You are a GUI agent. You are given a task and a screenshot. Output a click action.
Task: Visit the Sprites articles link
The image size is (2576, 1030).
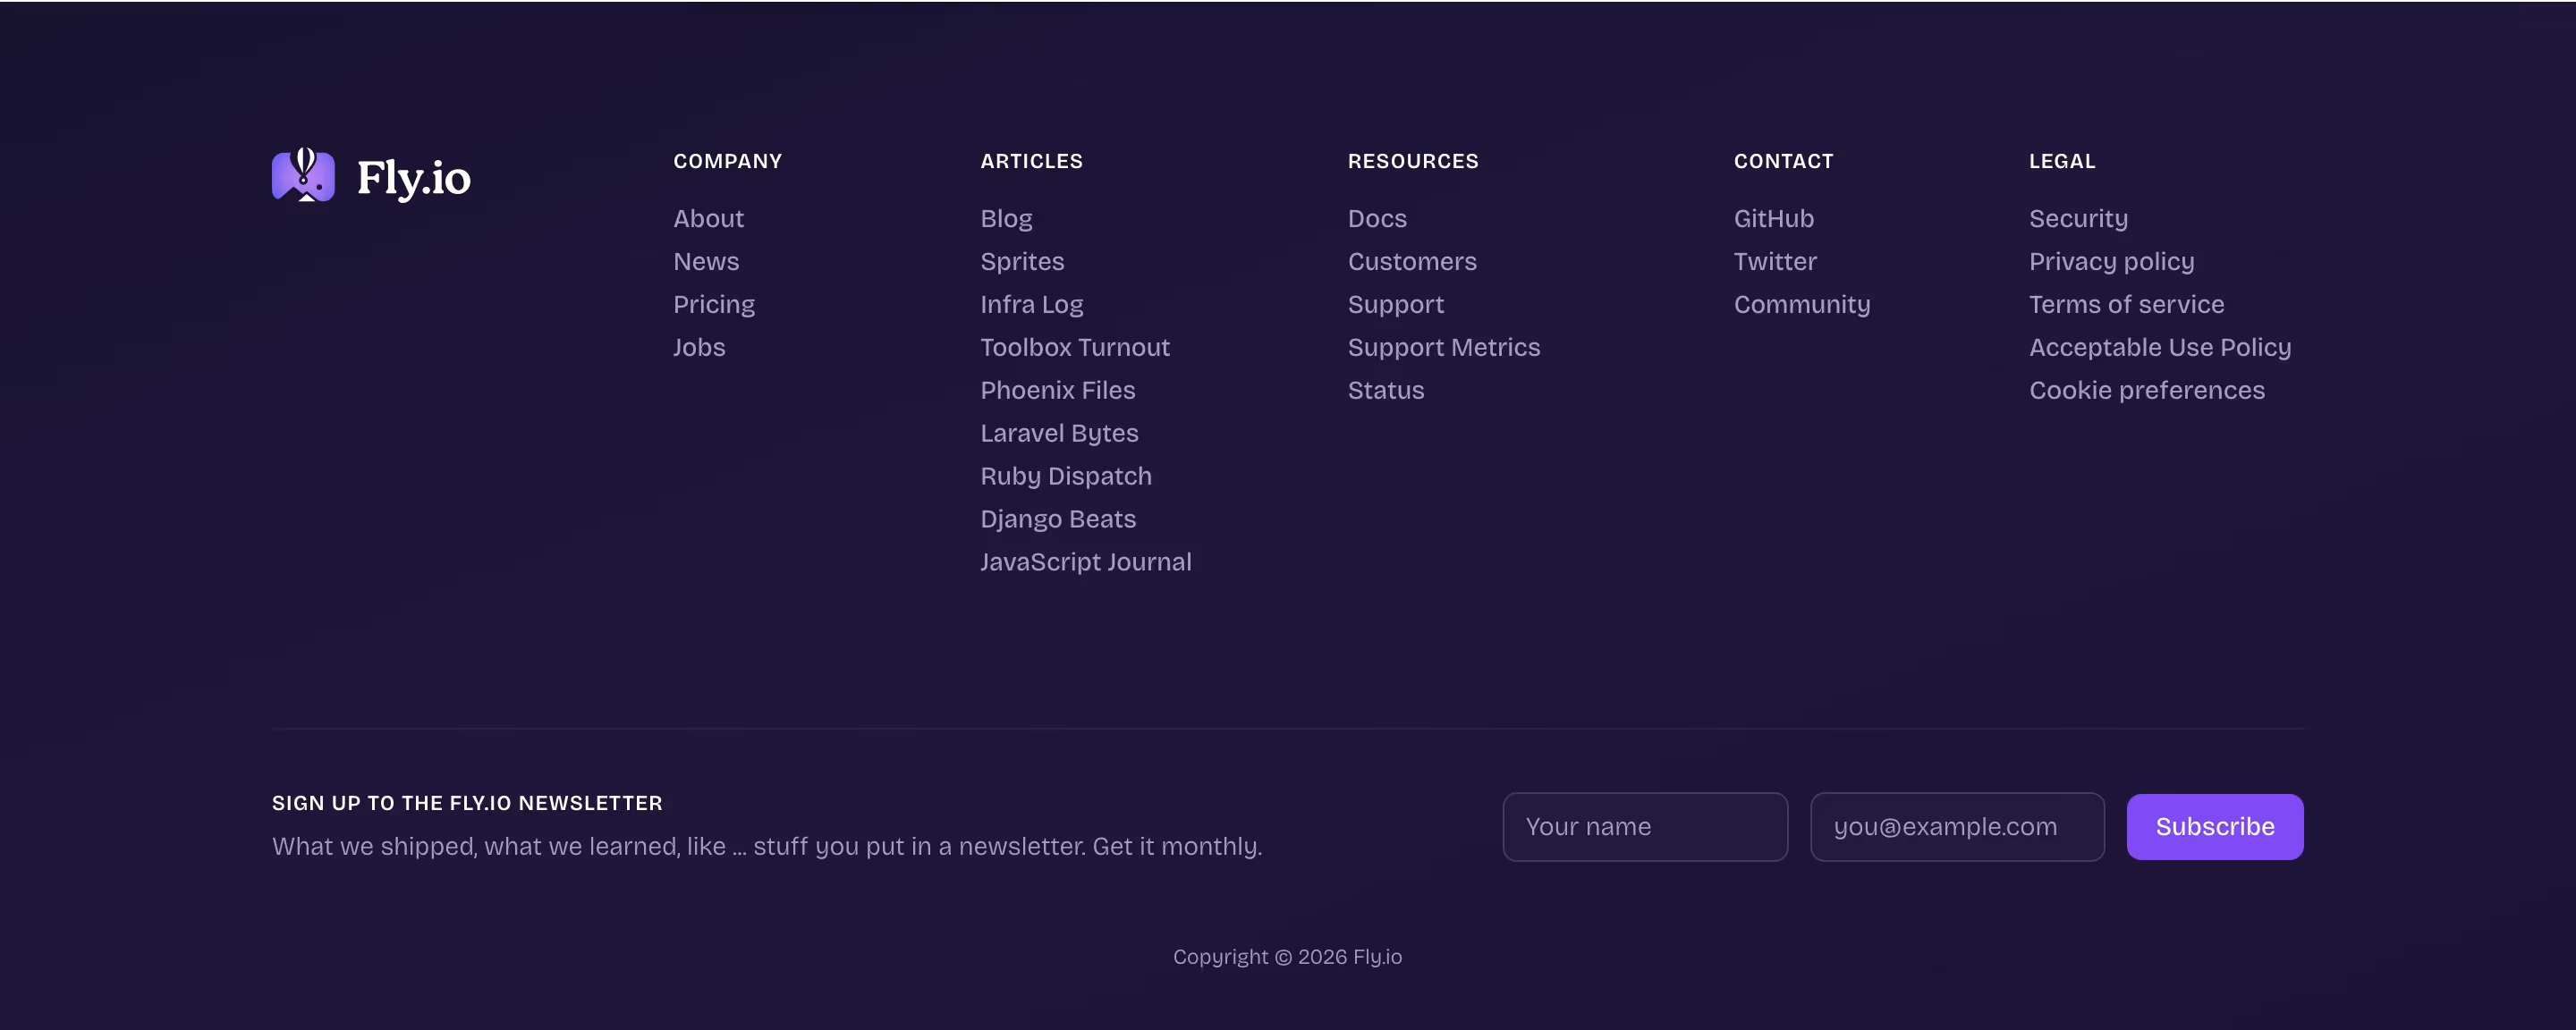(x=1022, y=261)
